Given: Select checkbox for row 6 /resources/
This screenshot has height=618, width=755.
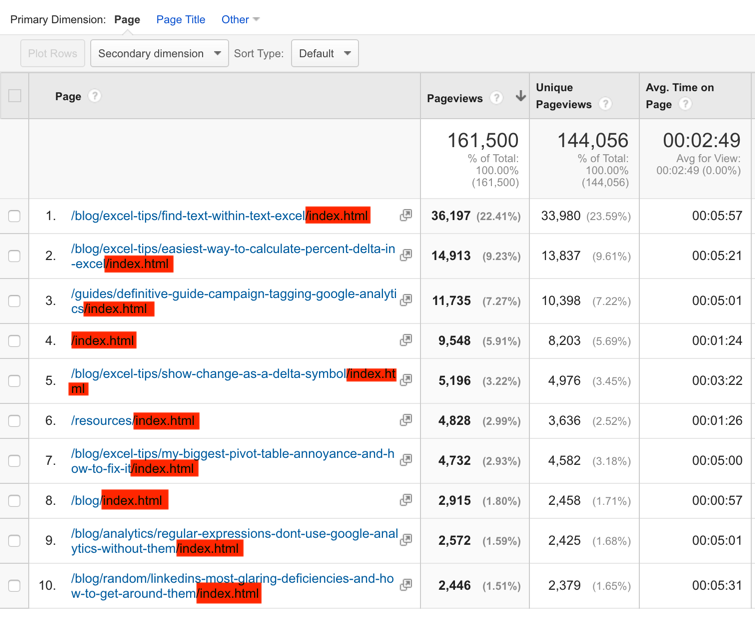Looking at the screenshot, I should (x=15, y=421).
